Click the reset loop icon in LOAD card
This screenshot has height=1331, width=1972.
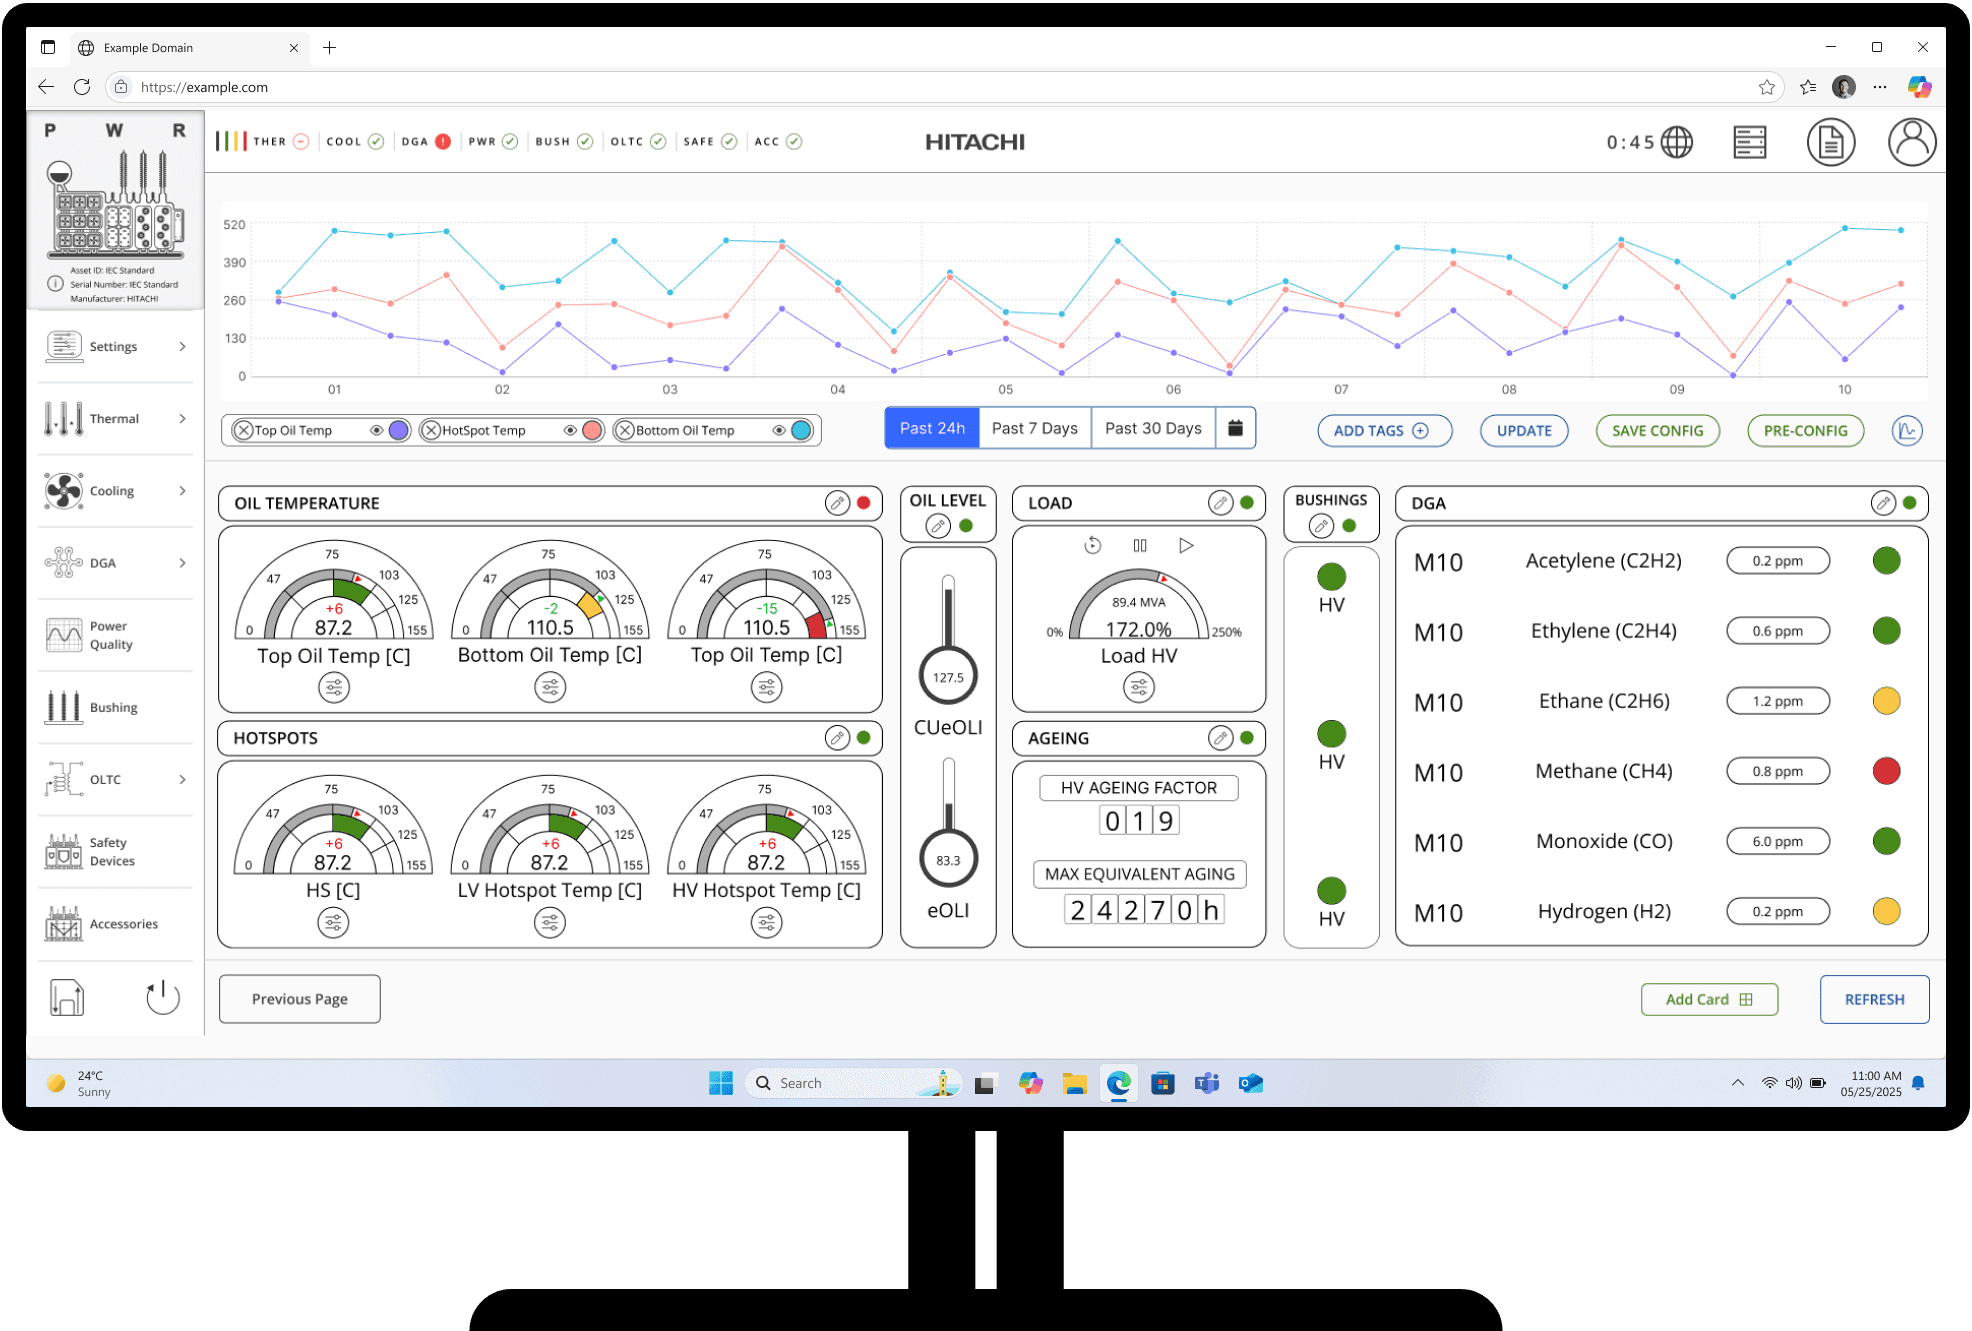tap(1092, 545)
